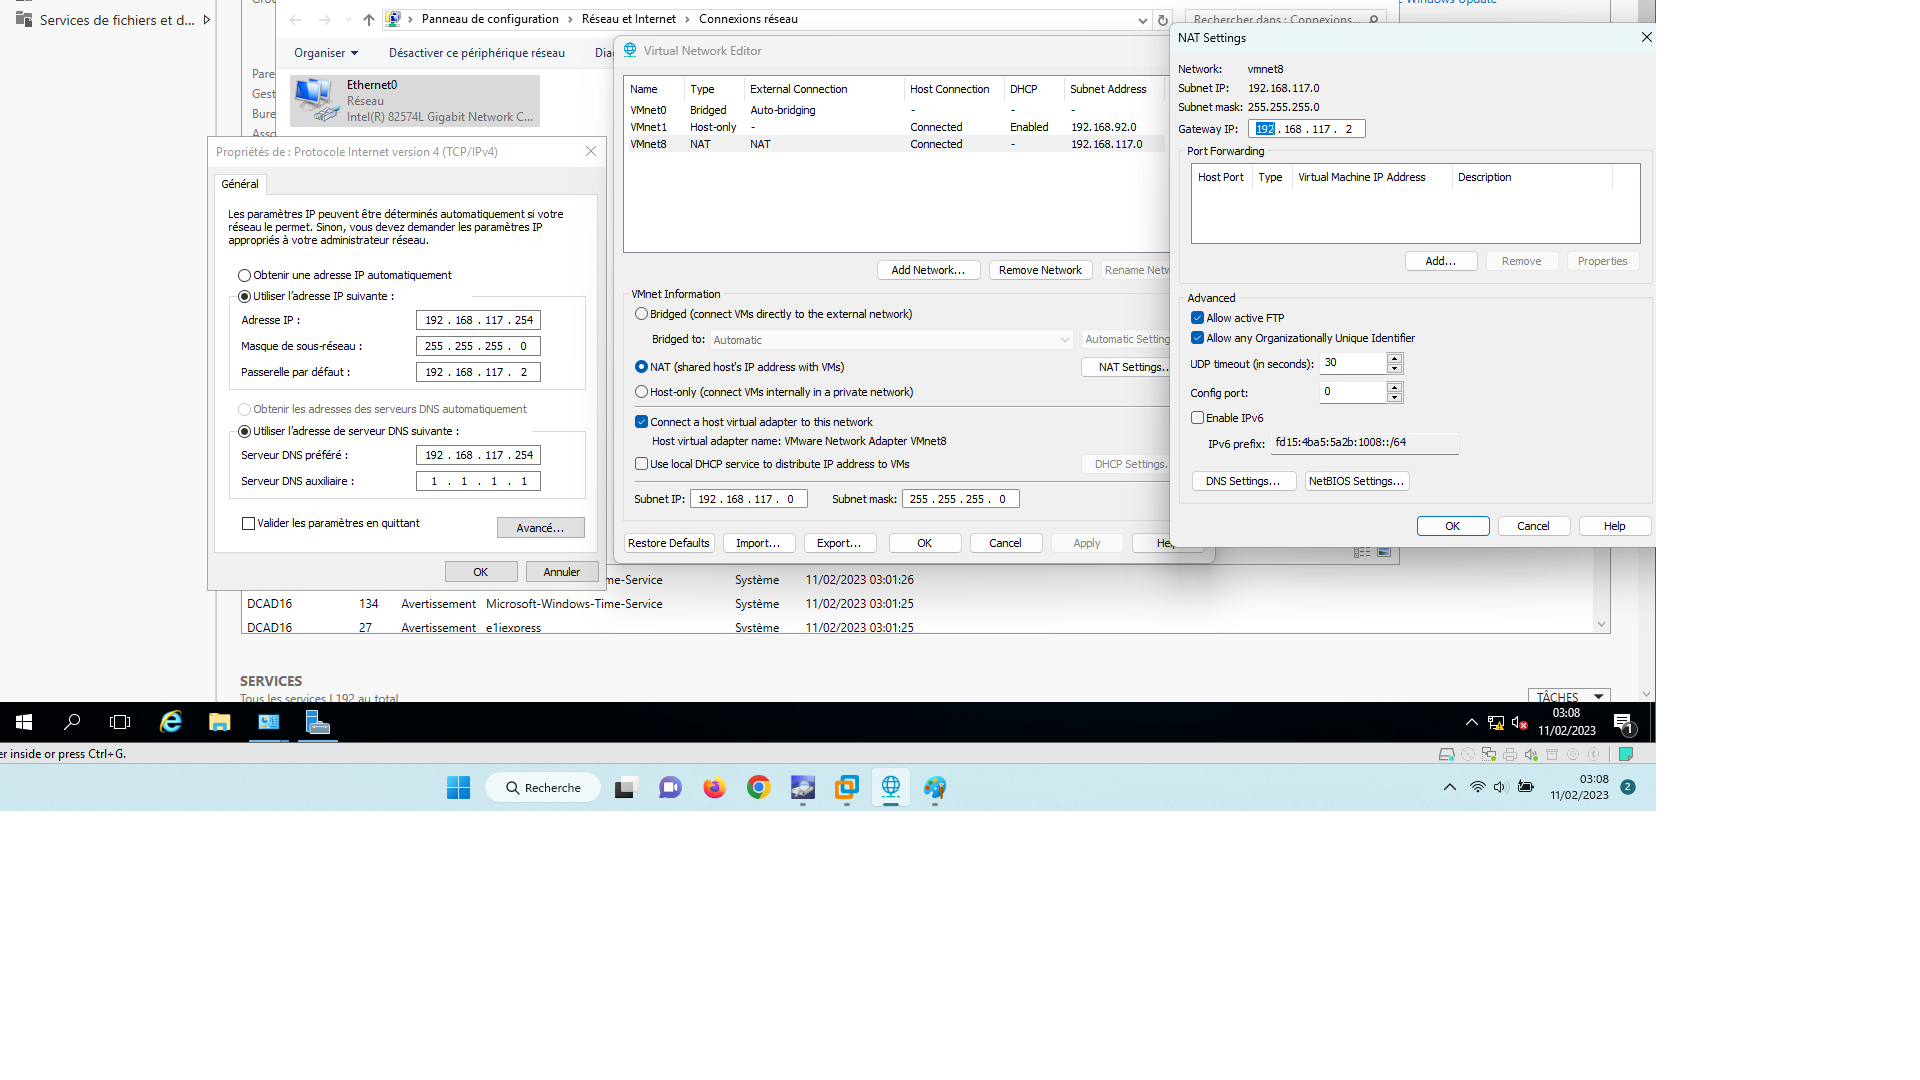Select Bridged network radio option
Image resolution: width=1920 pixels, height=1080 pixels.
point(641,314)
